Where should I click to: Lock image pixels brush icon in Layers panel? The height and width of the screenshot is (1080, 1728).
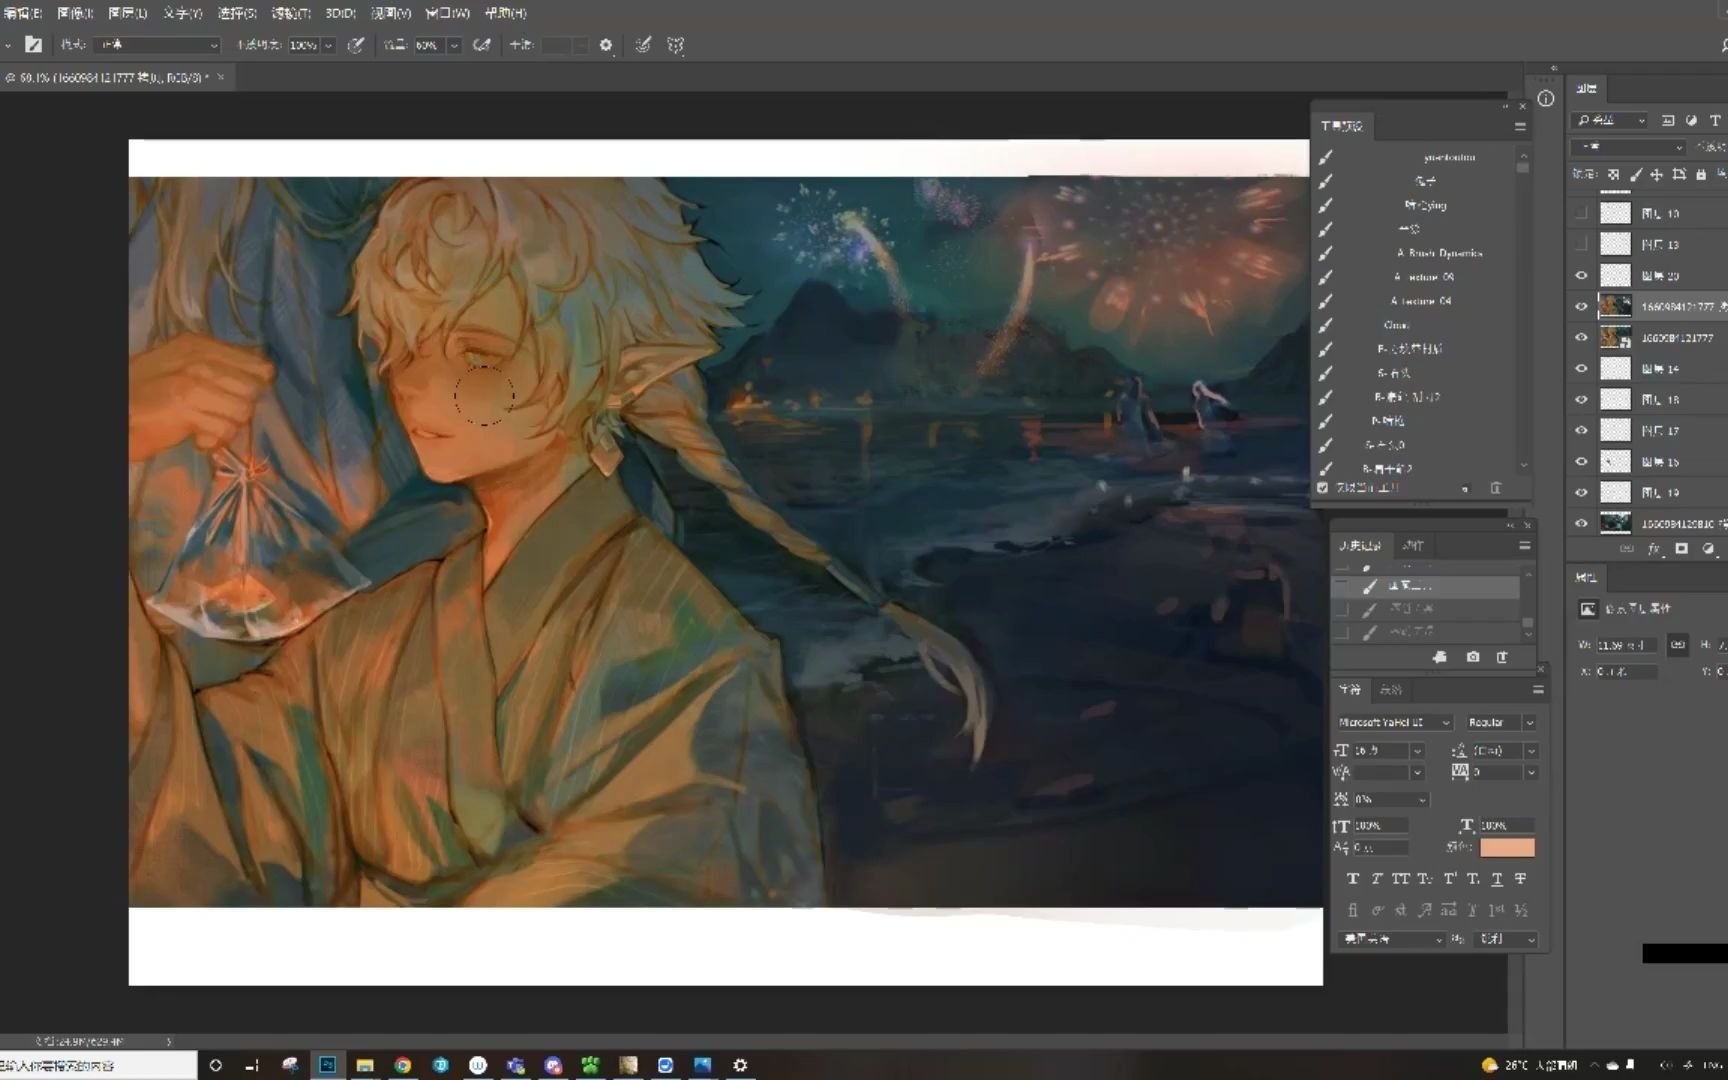1635,174
